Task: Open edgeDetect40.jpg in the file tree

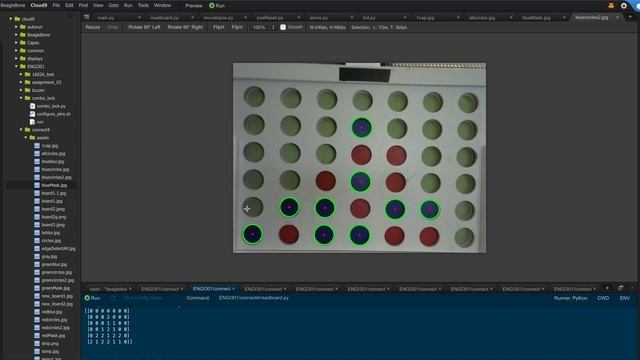Action: coord(58,249)
